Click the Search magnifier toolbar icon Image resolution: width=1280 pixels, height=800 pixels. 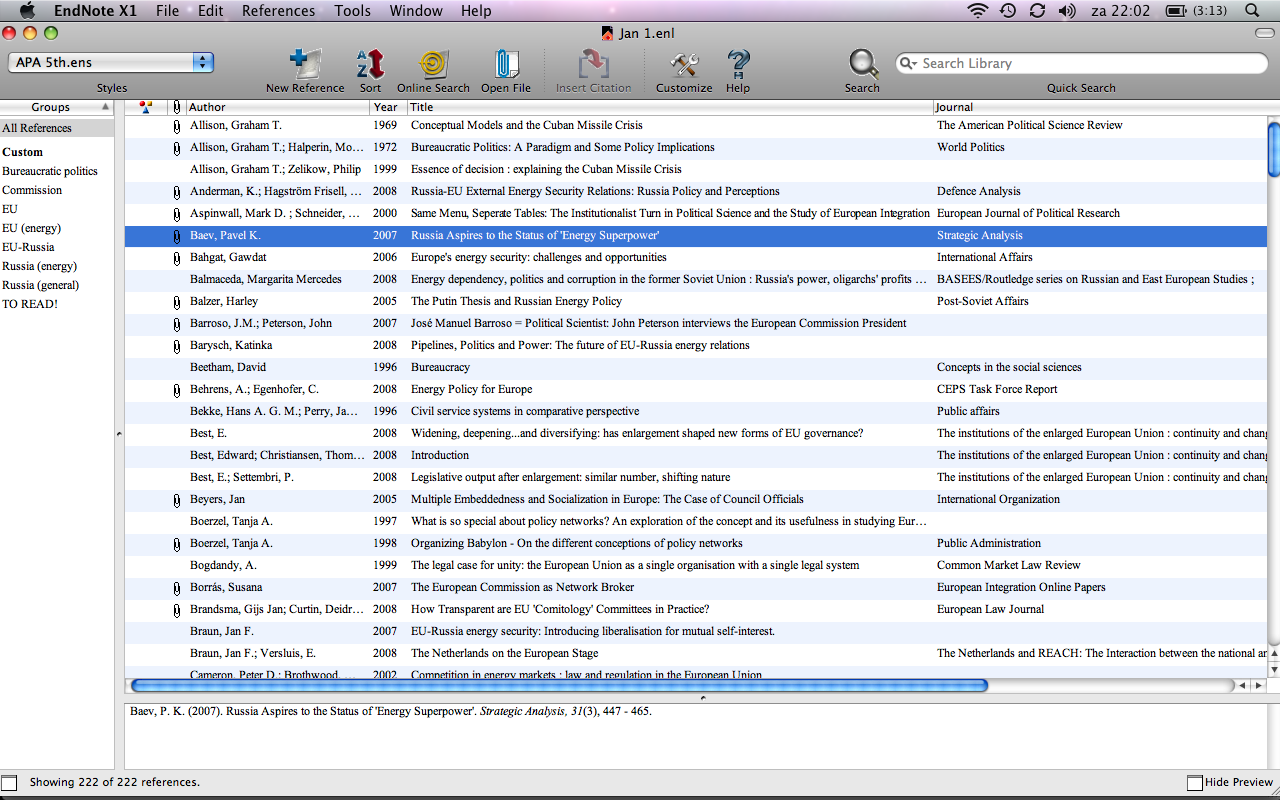862,65
